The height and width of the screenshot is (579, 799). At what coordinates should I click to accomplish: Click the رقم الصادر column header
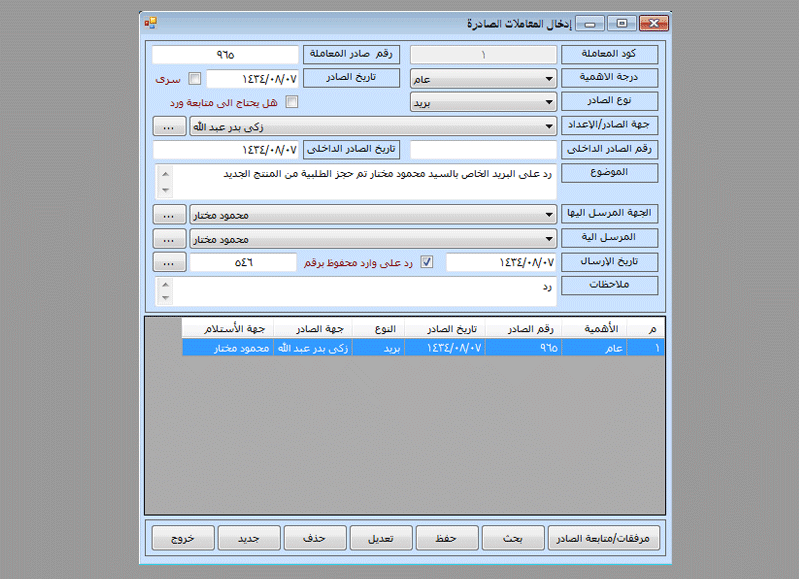(x=523, y=329)
